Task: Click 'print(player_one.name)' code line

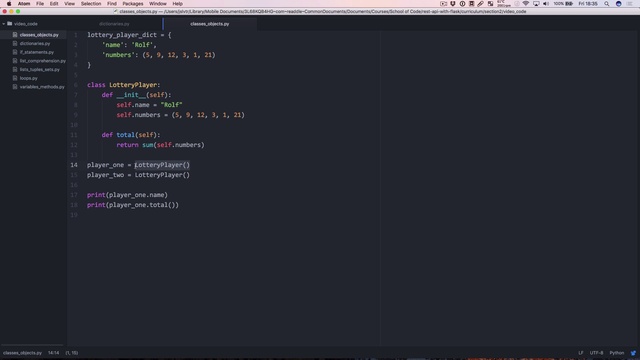Action: coord(127,195)
